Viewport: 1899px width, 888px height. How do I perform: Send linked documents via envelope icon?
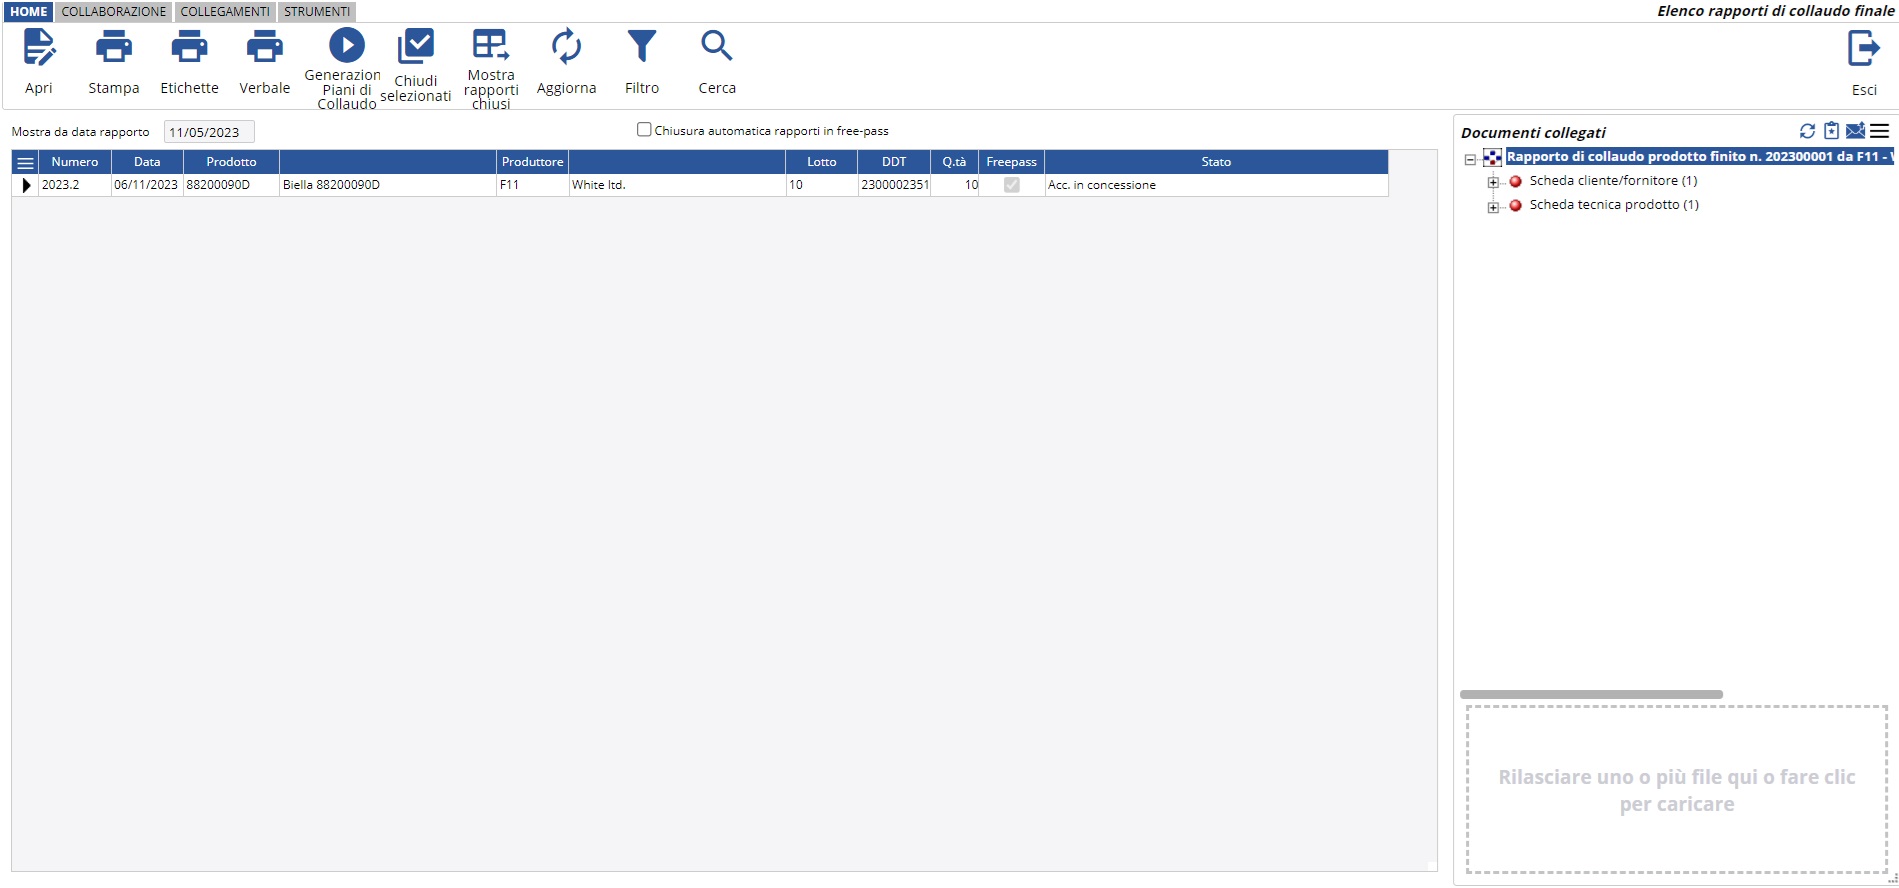(x=1855, y=131)
